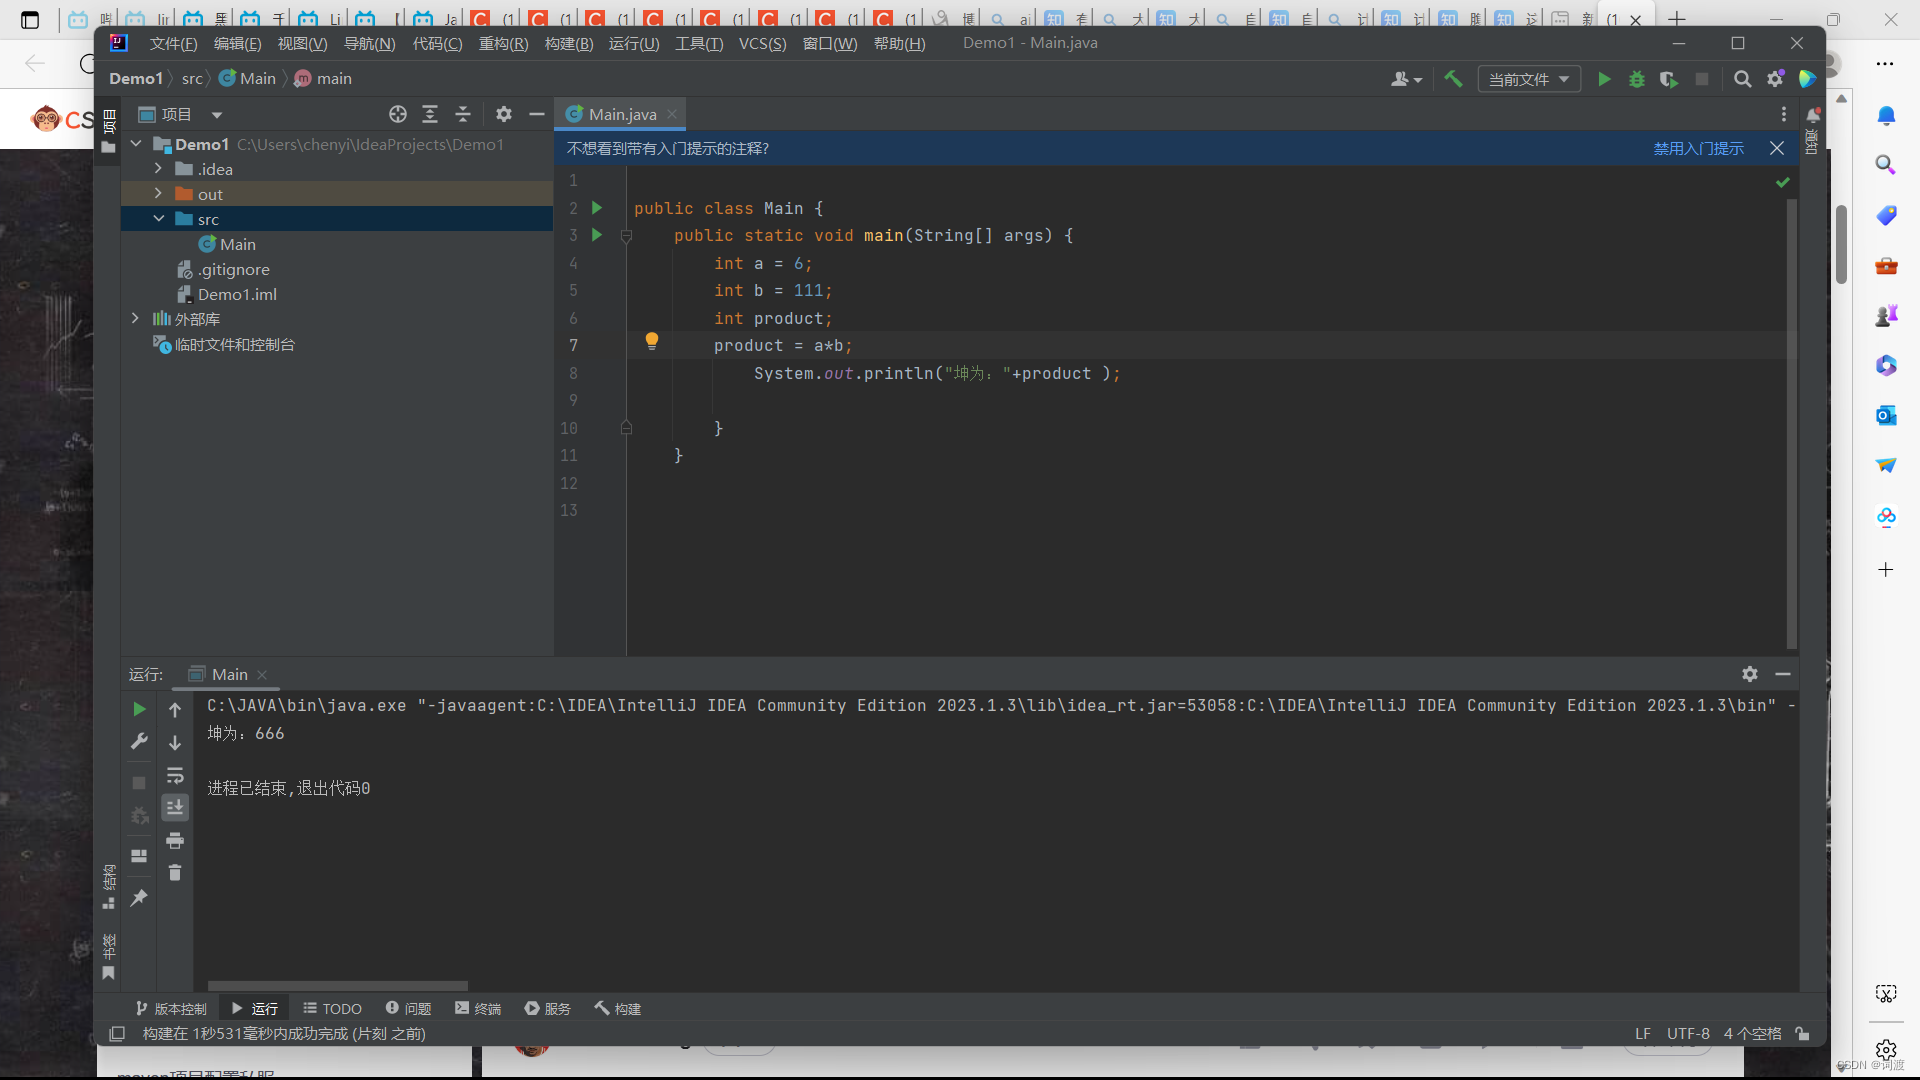This screenshot has height=1080, width=1920.
Task: Click the yellow intention light bulb on line 7
Action: coord(652,341)
